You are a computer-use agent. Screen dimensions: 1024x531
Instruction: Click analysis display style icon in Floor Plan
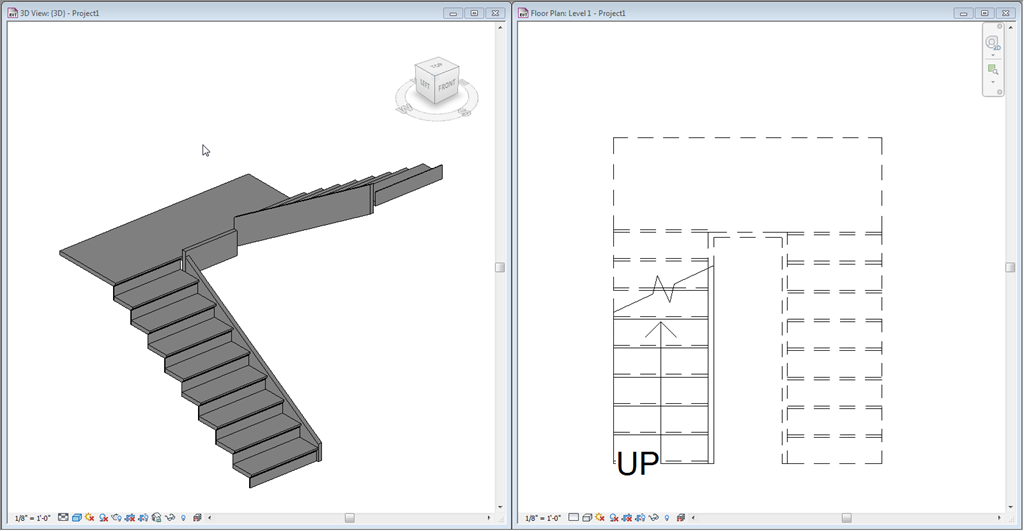pyautogui.click(x=680, y=517)
